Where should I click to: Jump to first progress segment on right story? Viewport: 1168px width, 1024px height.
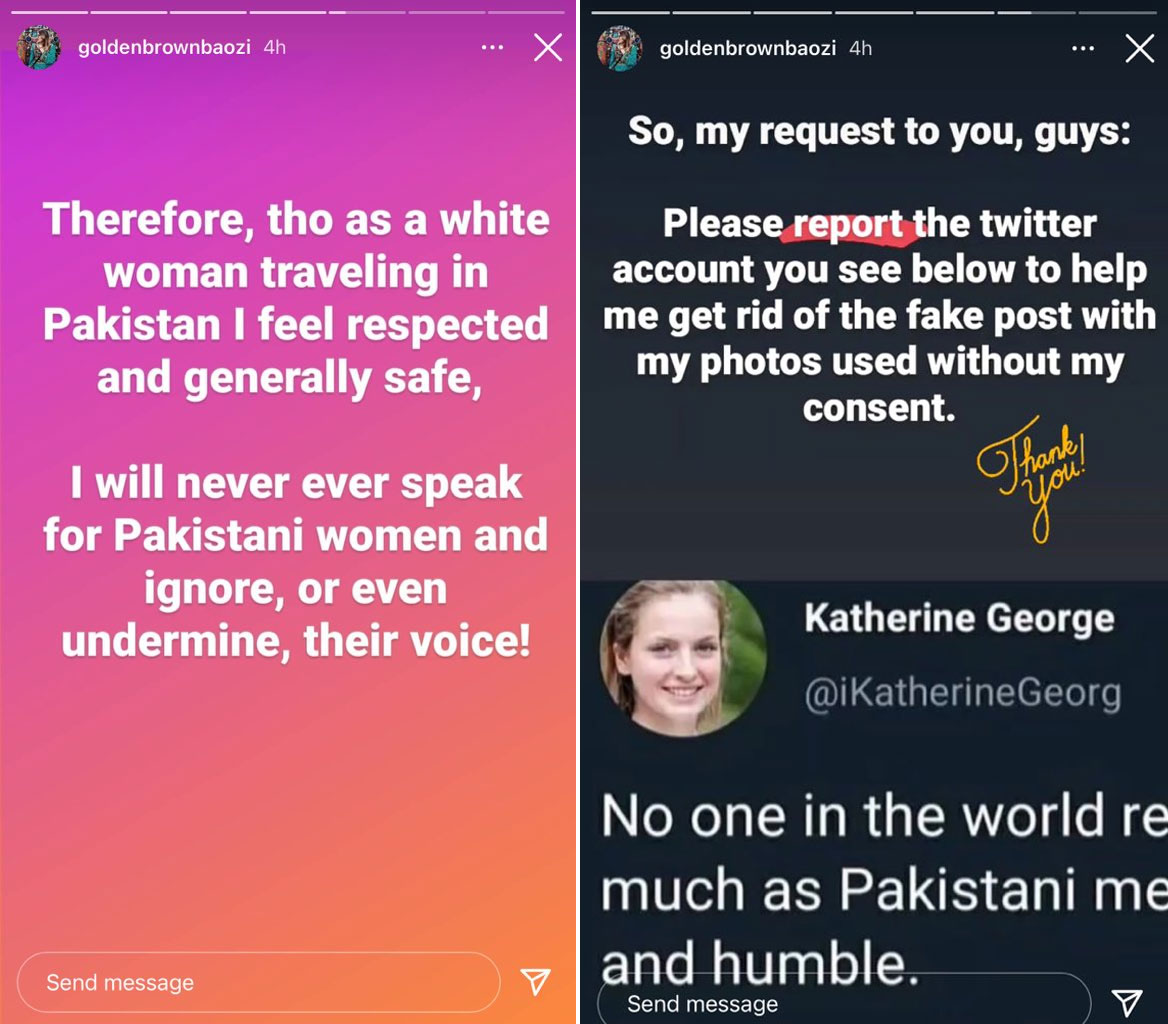[x=631, y=12]
